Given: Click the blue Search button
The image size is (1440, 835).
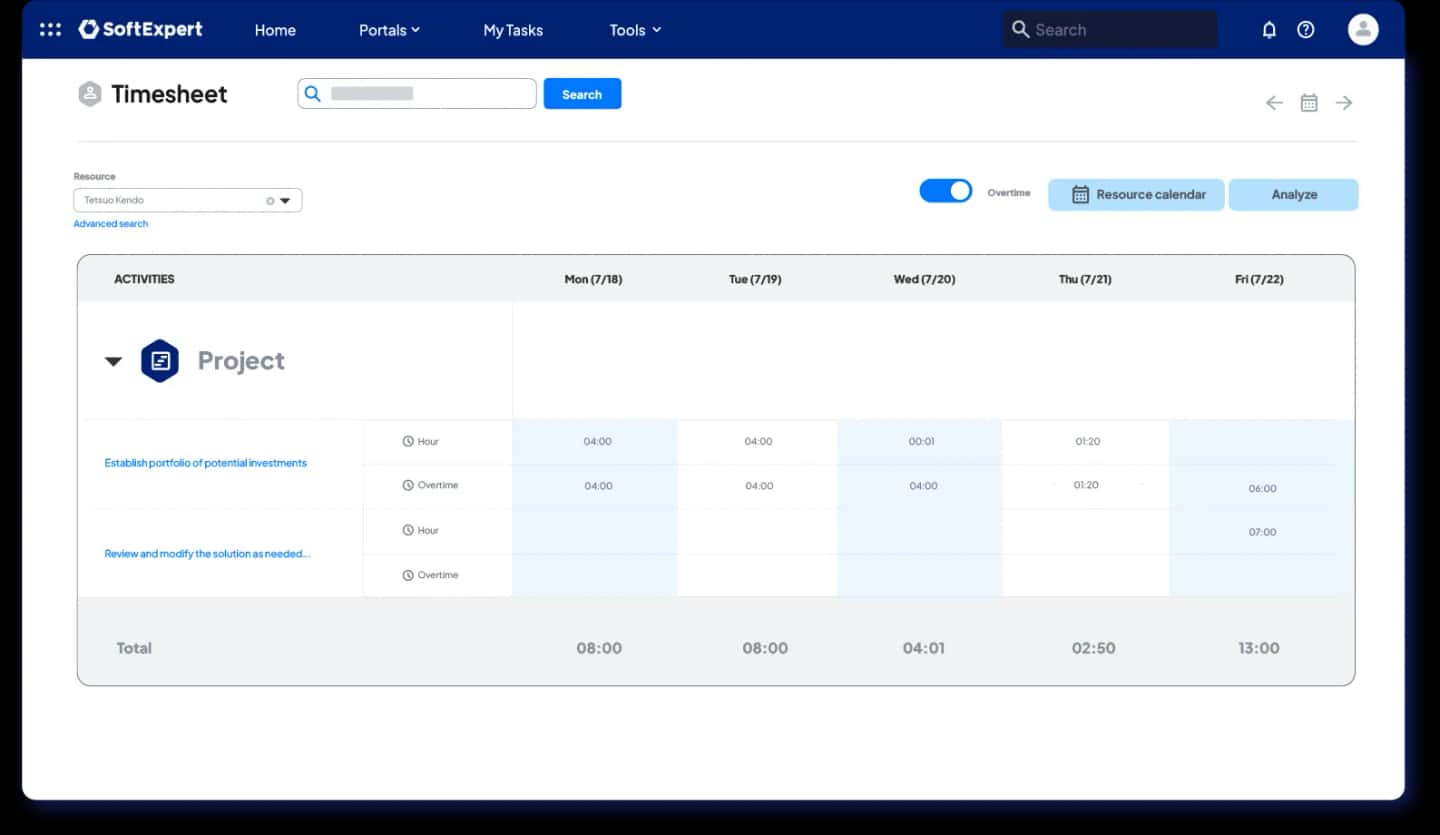Looking at the screenshot, I should (x=582, y=94).
